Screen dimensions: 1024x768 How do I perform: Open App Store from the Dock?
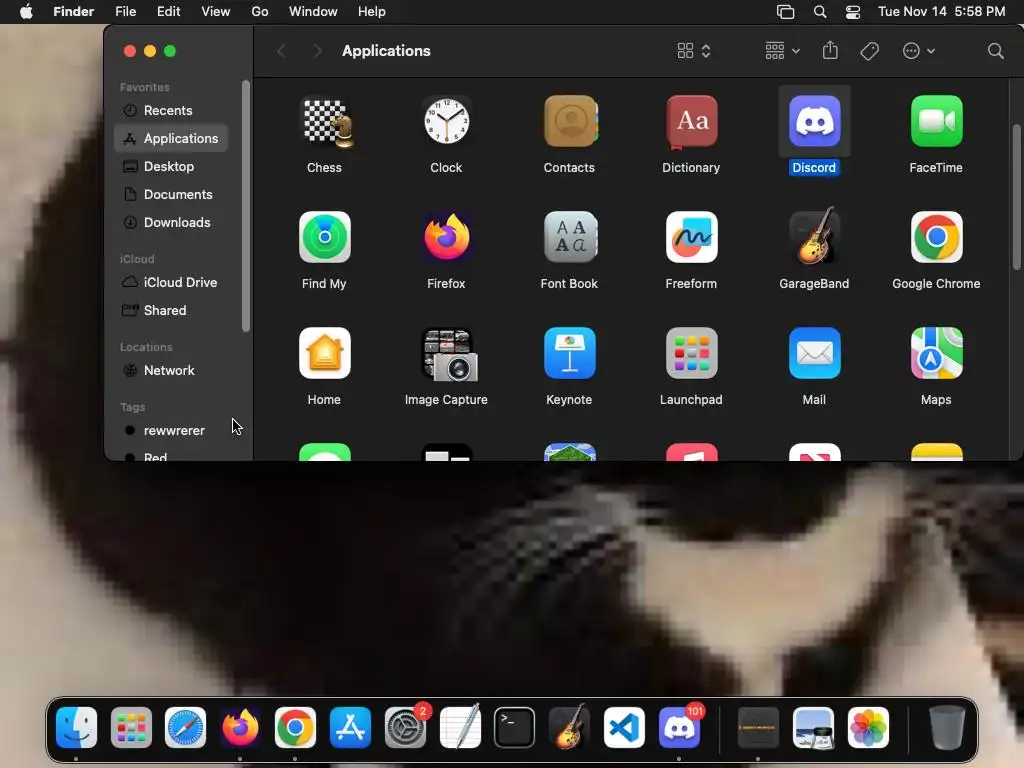click(x=351, y=728)
